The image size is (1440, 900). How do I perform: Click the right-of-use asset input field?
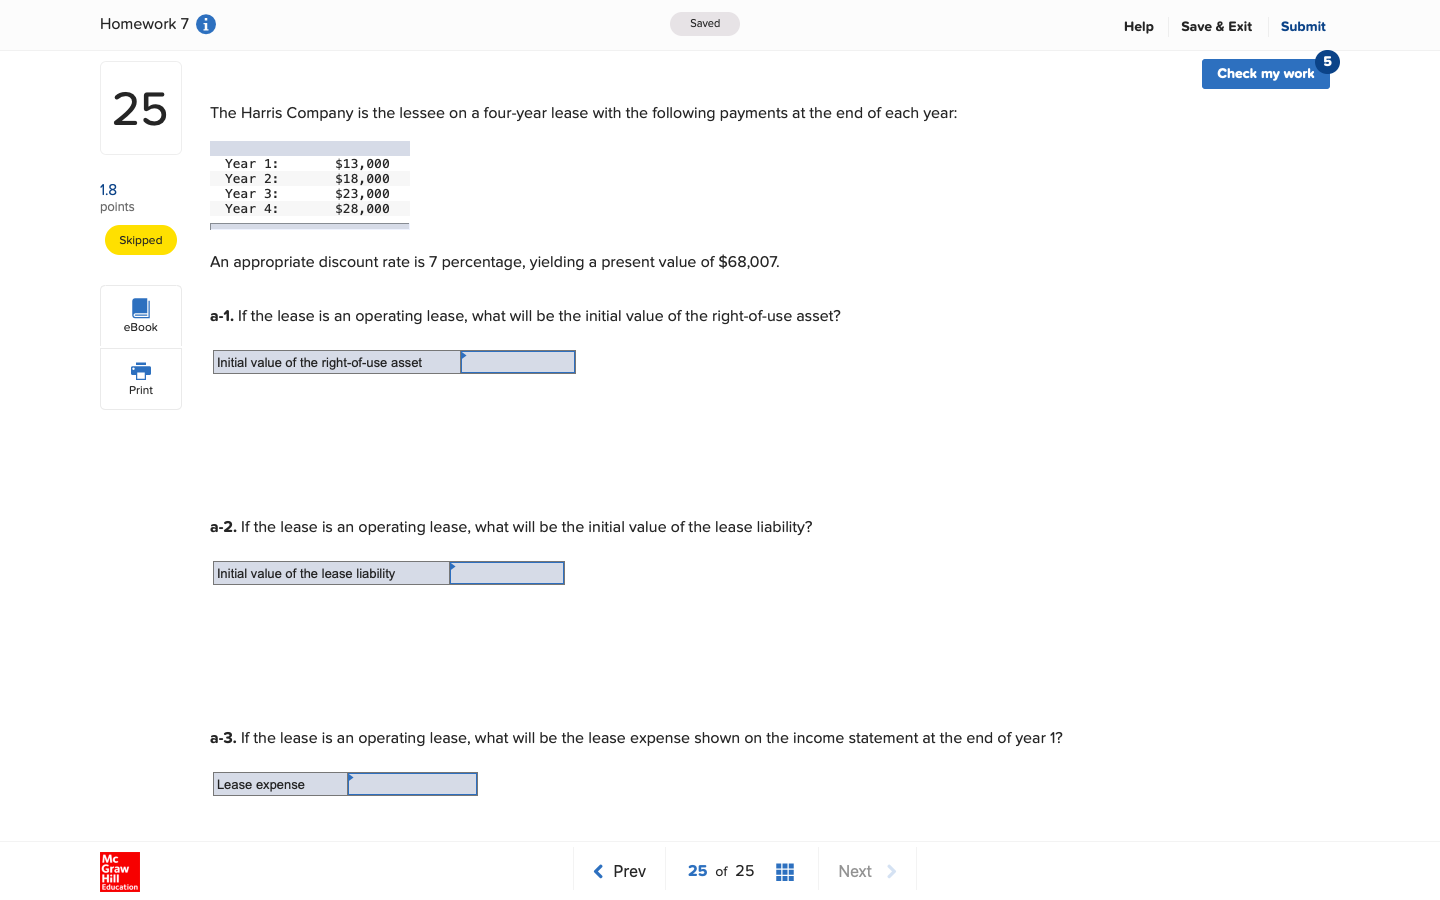[517, 361]
